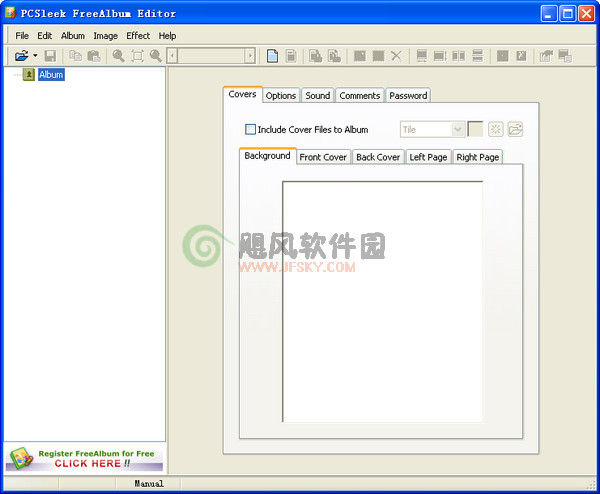This screenshot has height=494, width=600.
Task: Select the Front Cover tab
Action: (x=323, y=157)
